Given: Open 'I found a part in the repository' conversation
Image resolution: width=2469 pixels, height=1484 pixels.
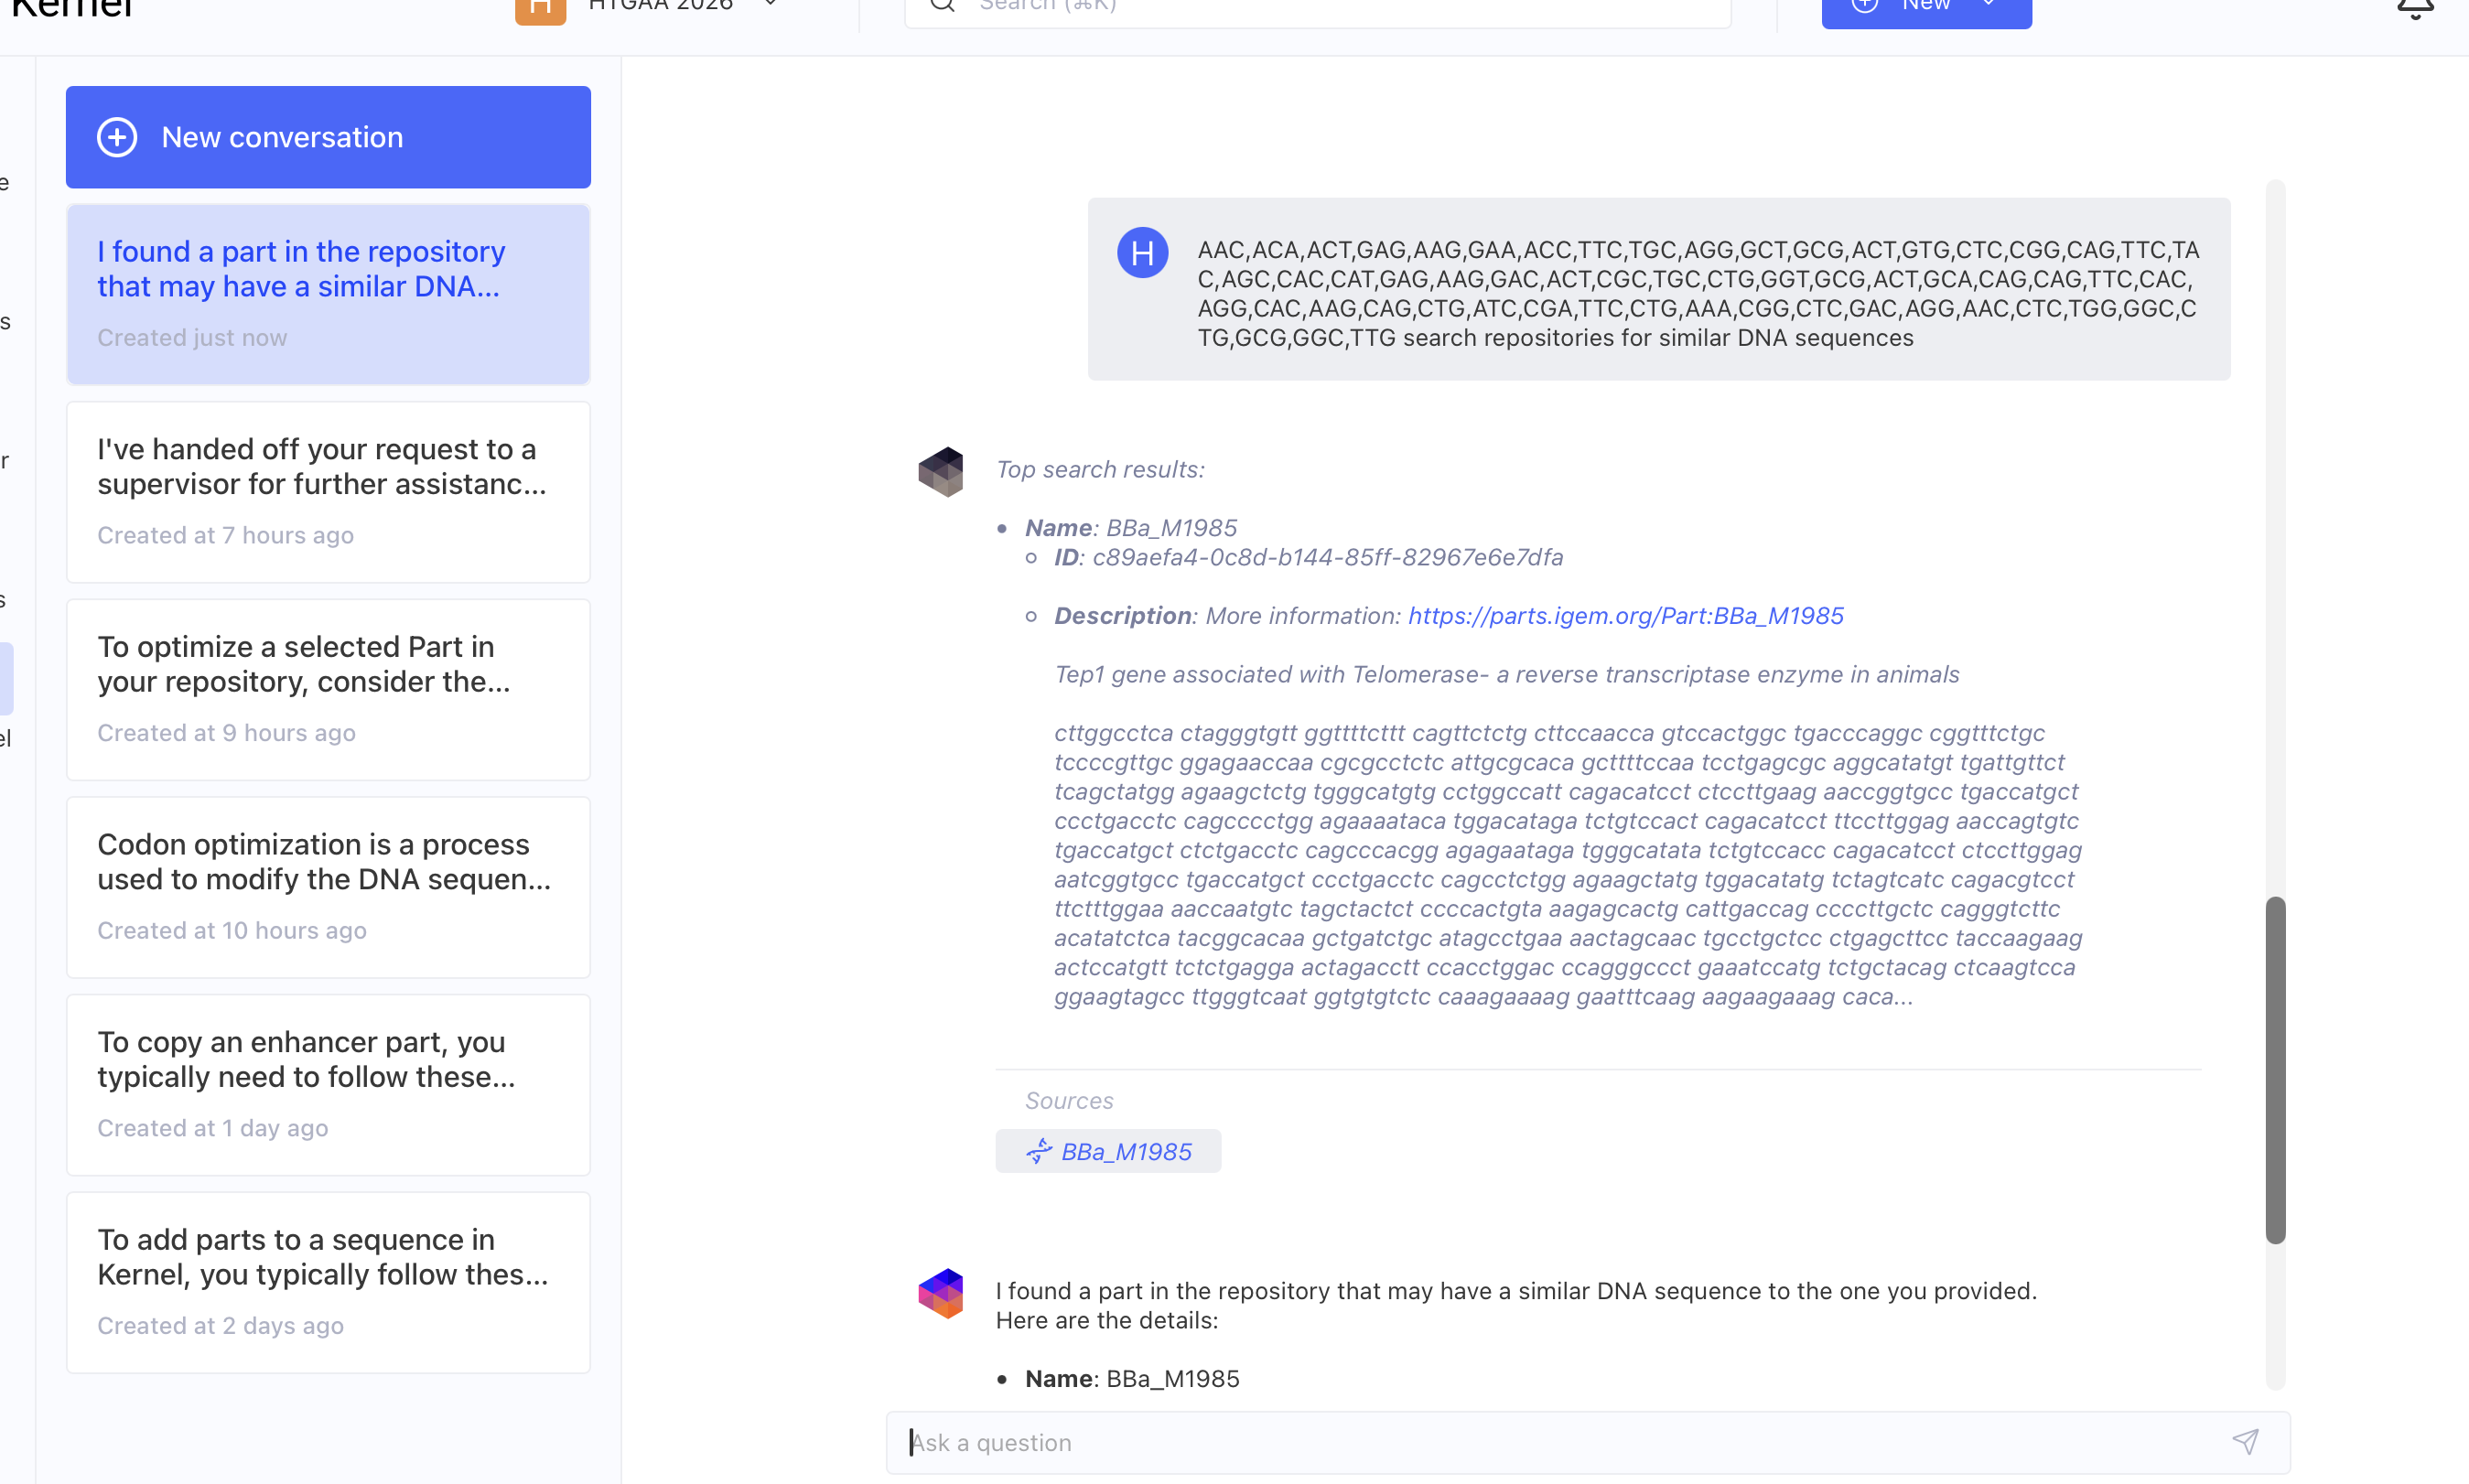Looking at the screenshot, I should tap(328, 294).
